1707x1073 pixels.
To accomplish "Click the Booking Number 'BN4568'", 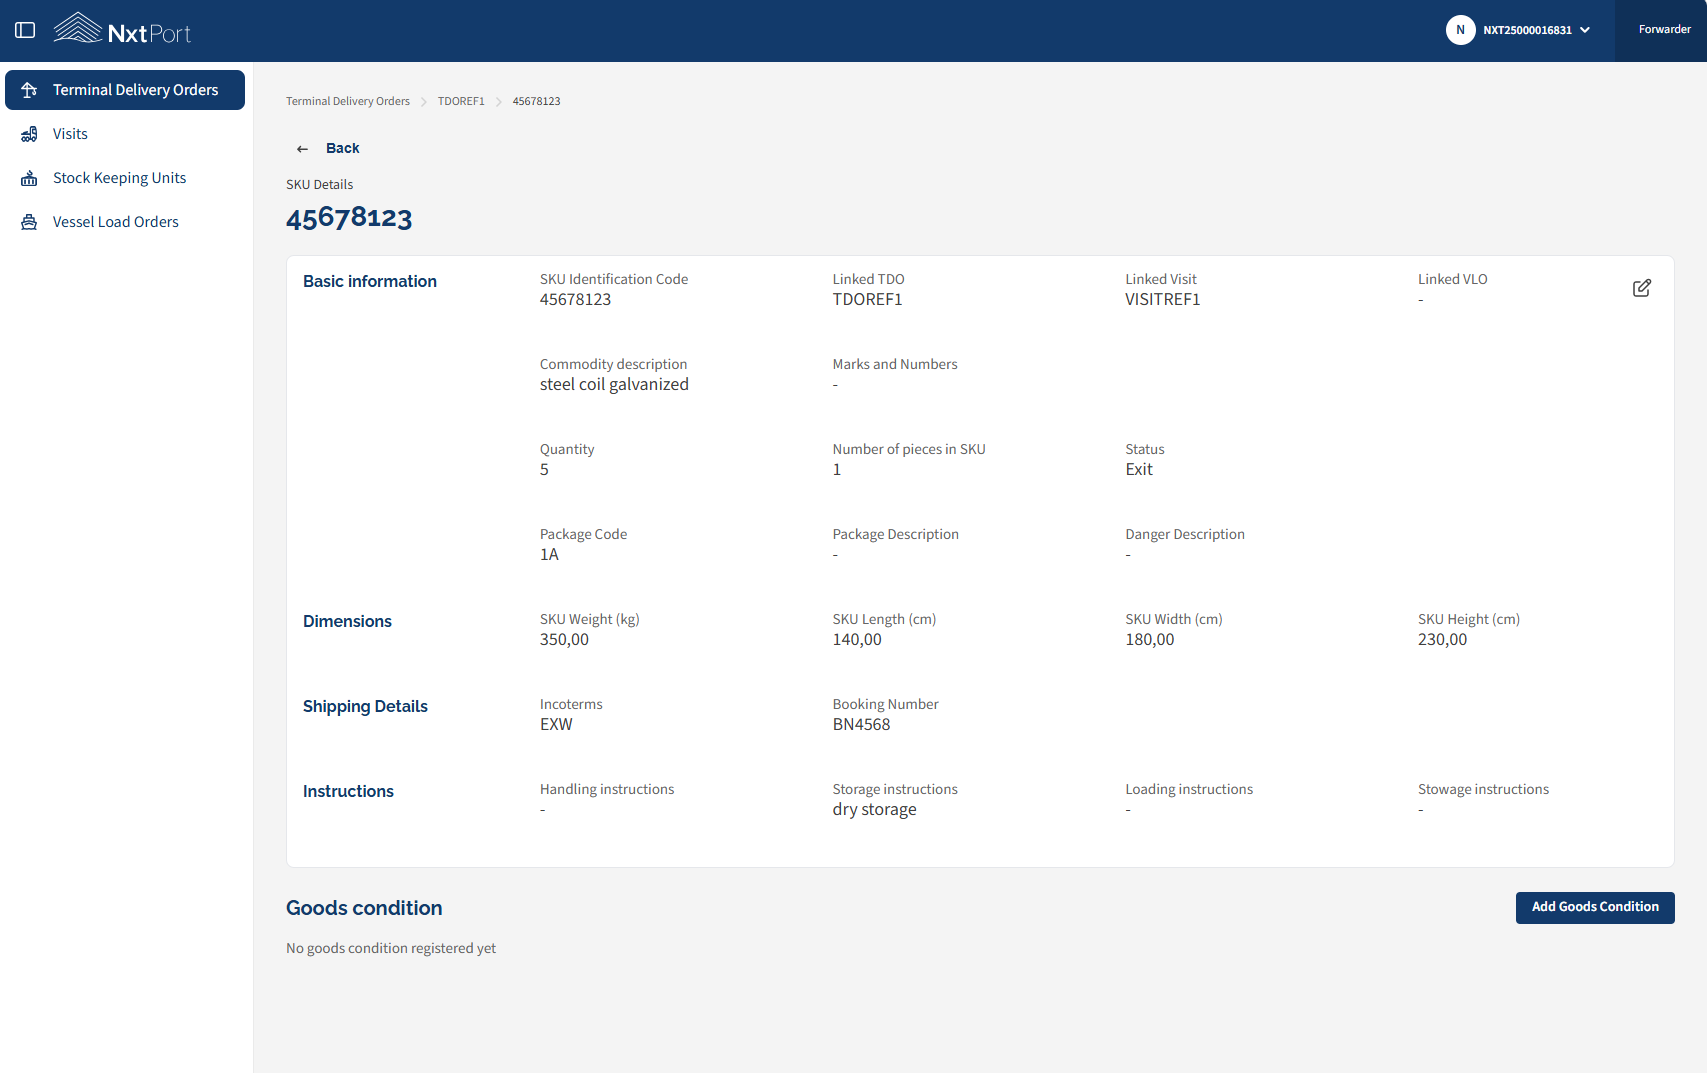I will [x=861, y=725].
